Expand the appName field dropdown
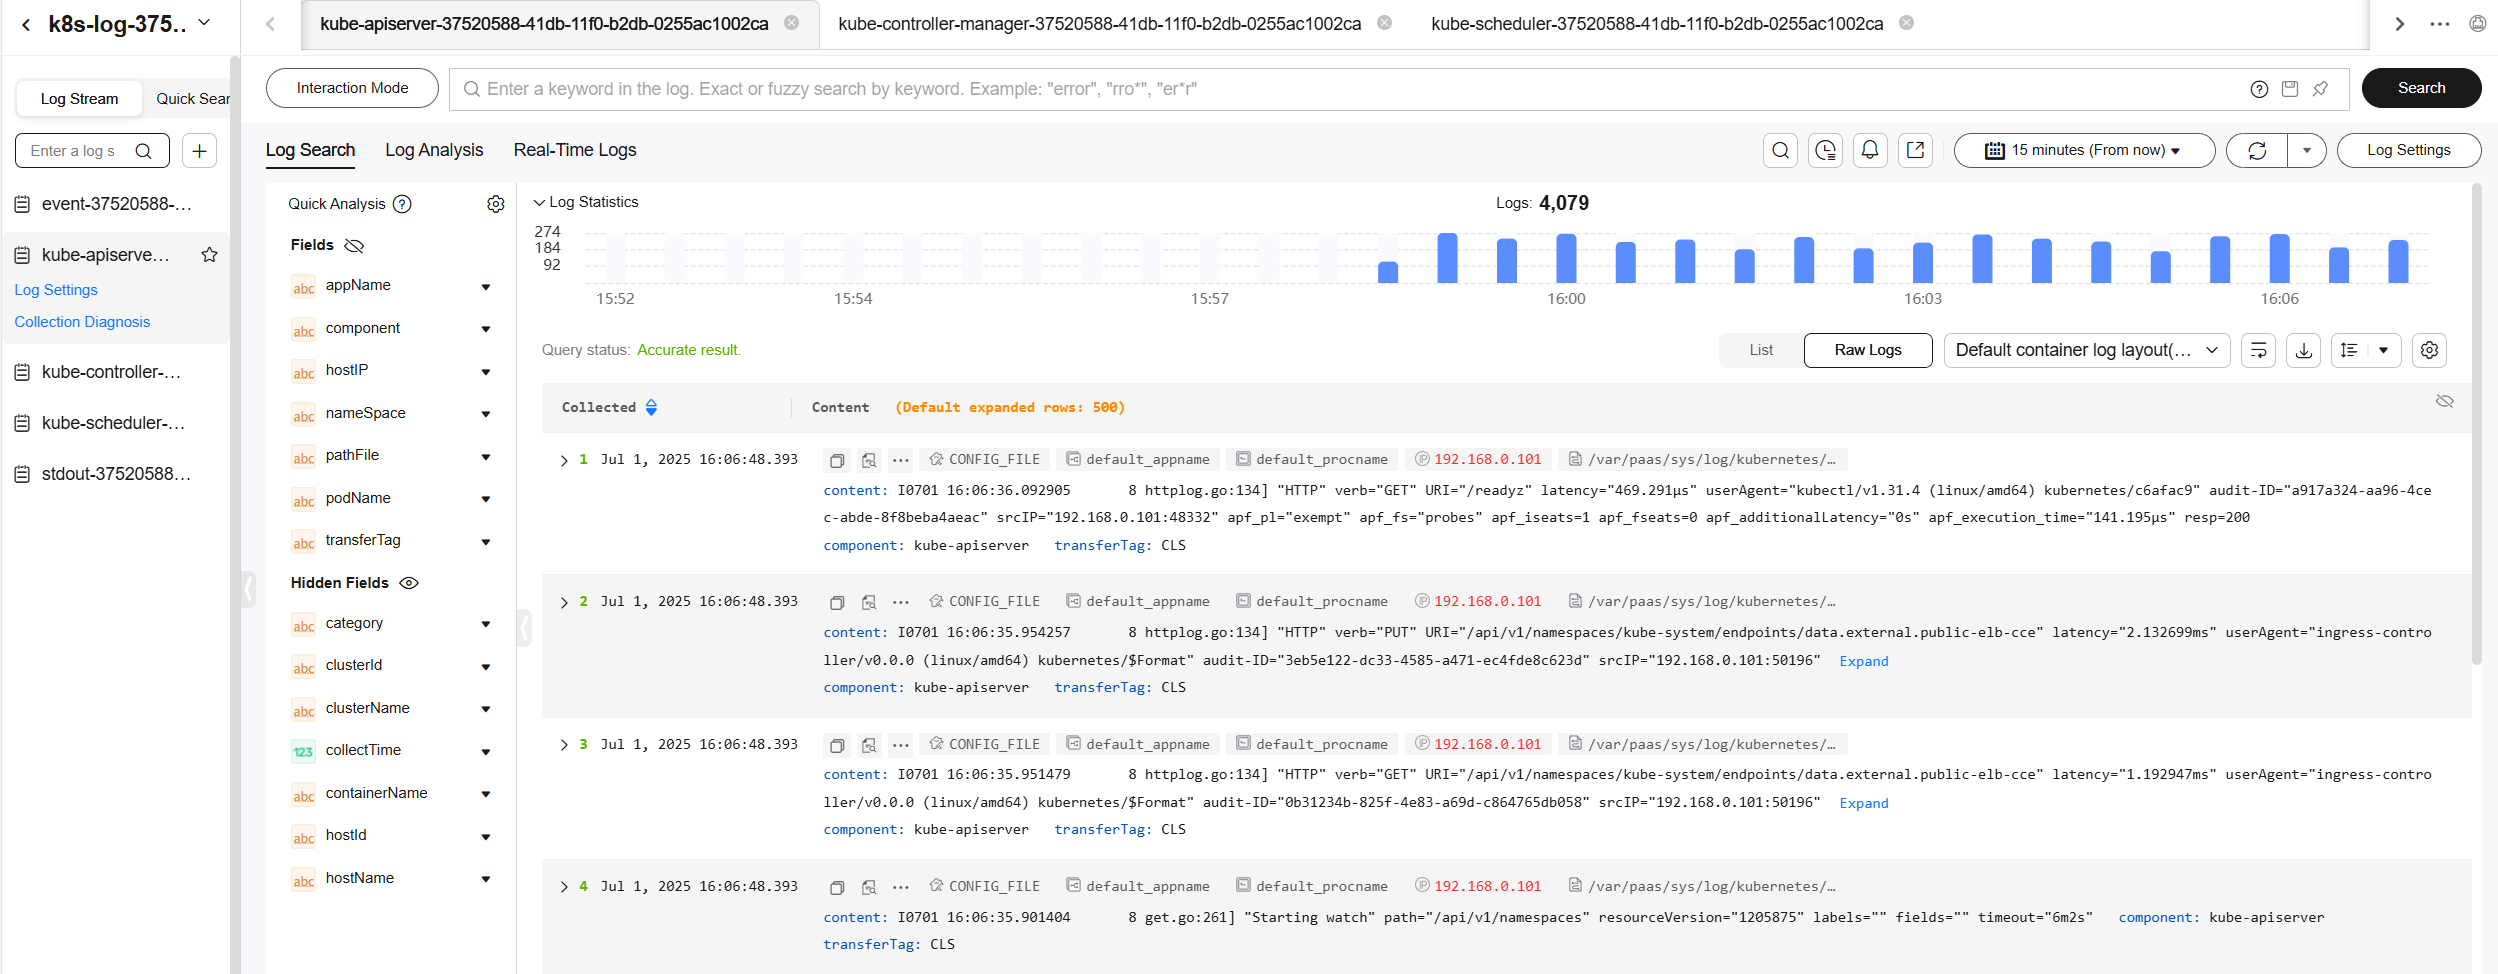The width and height of the screenshot is (2498, 974). 486,287
